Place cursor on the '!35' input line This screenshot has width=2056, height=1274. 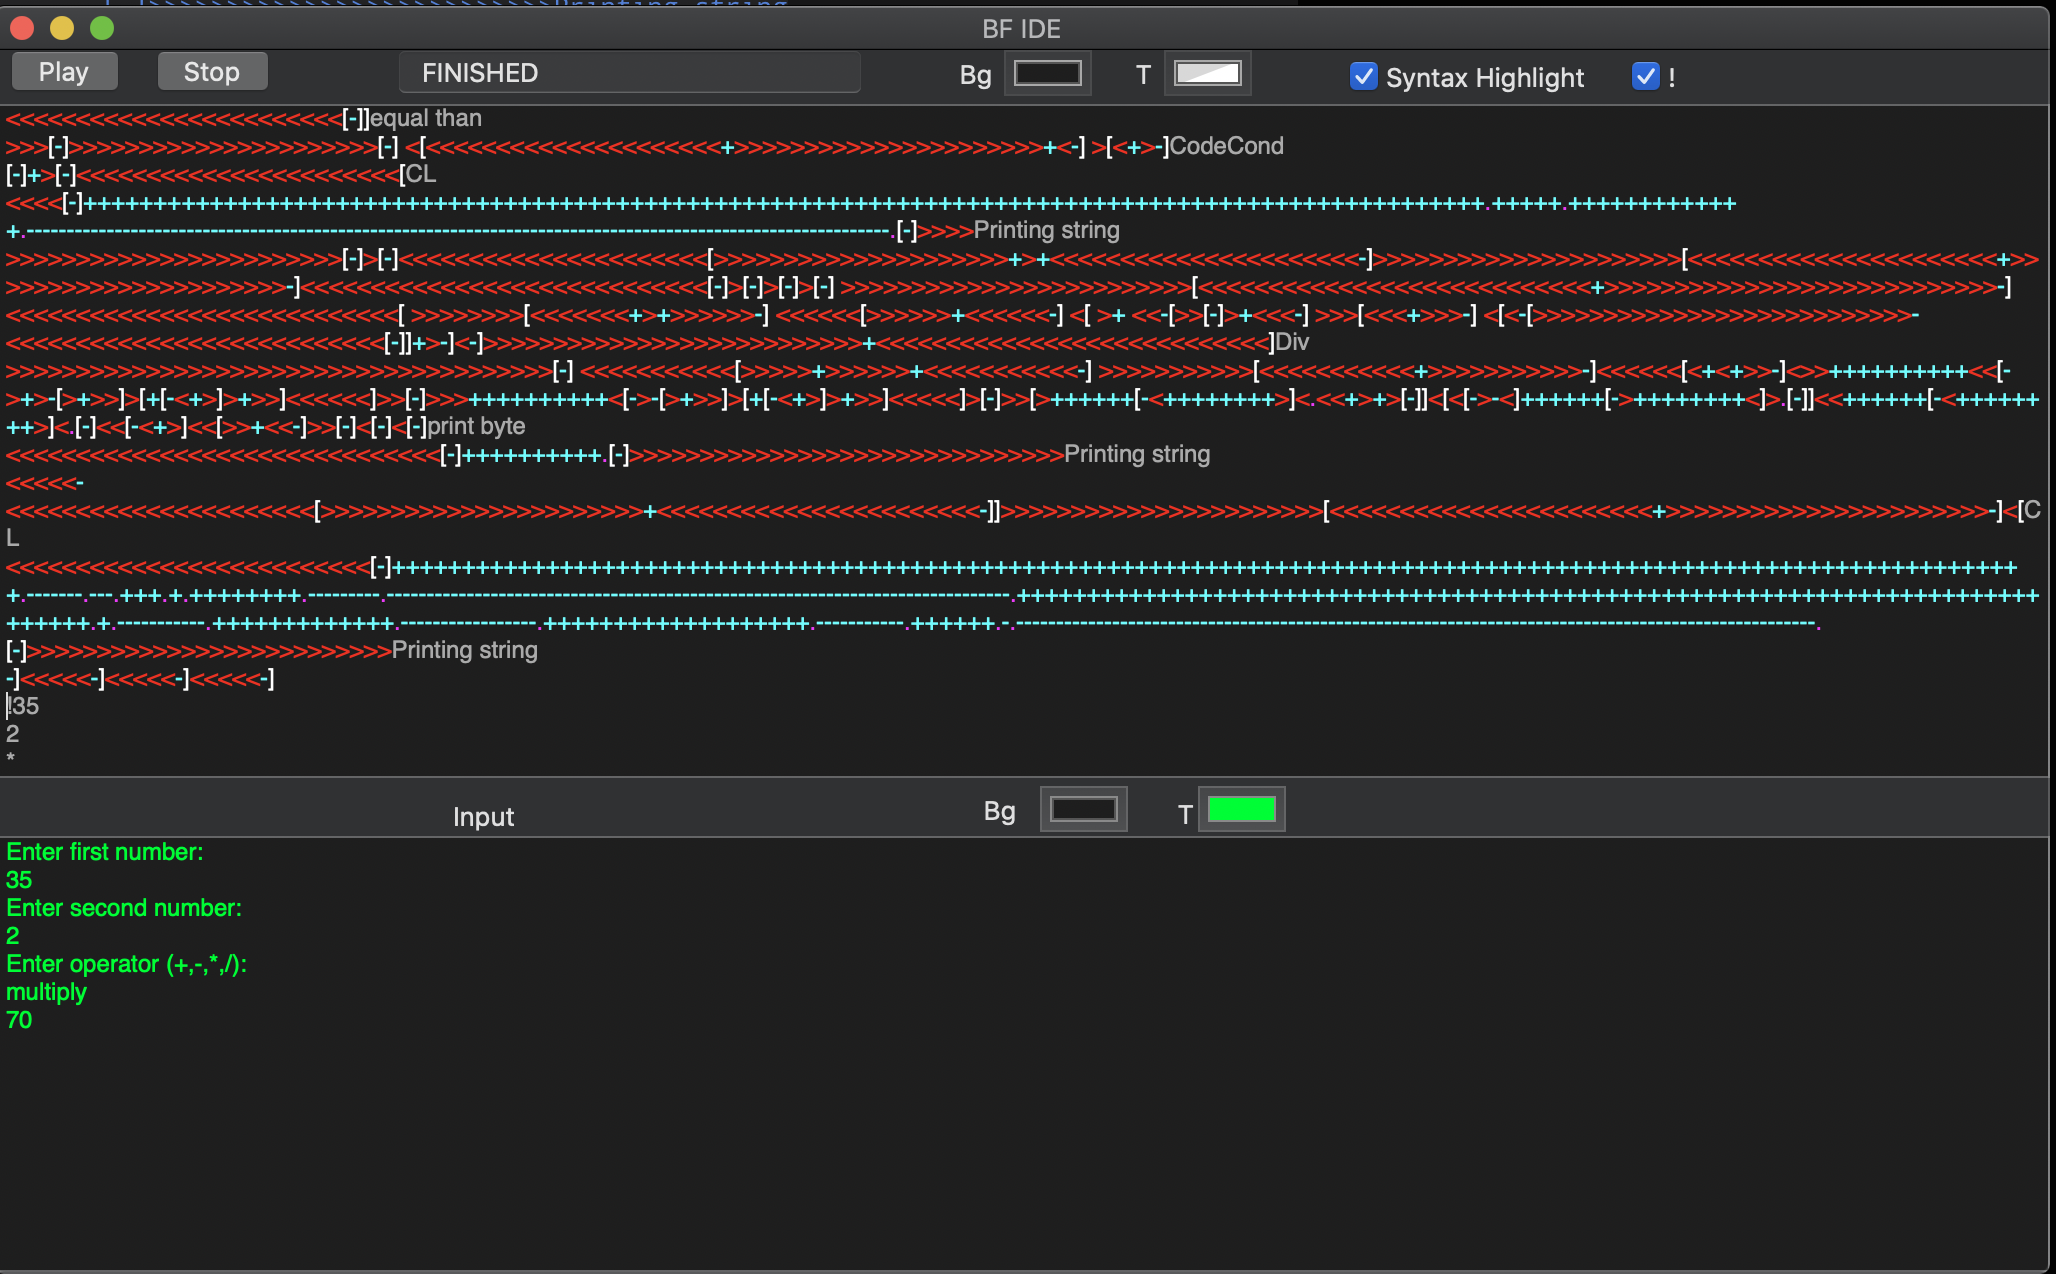point(24,706)
